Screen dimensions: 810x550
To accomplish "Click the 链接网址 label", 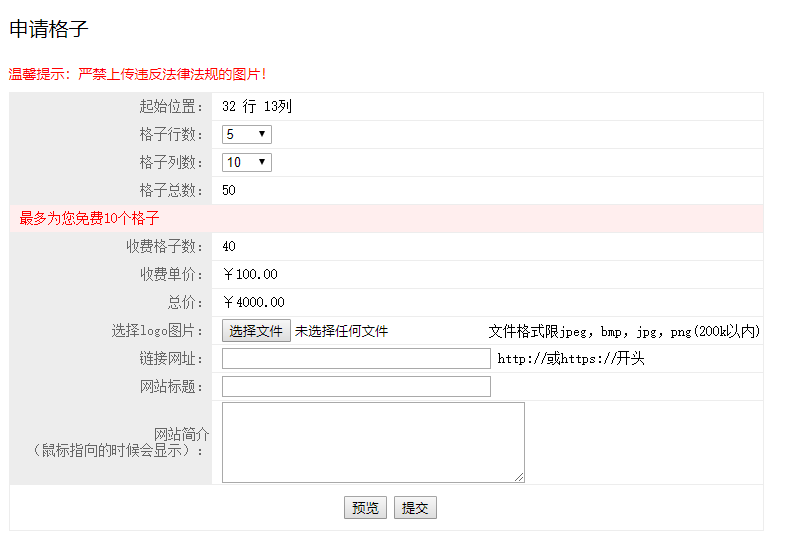I will coord(171,358).
